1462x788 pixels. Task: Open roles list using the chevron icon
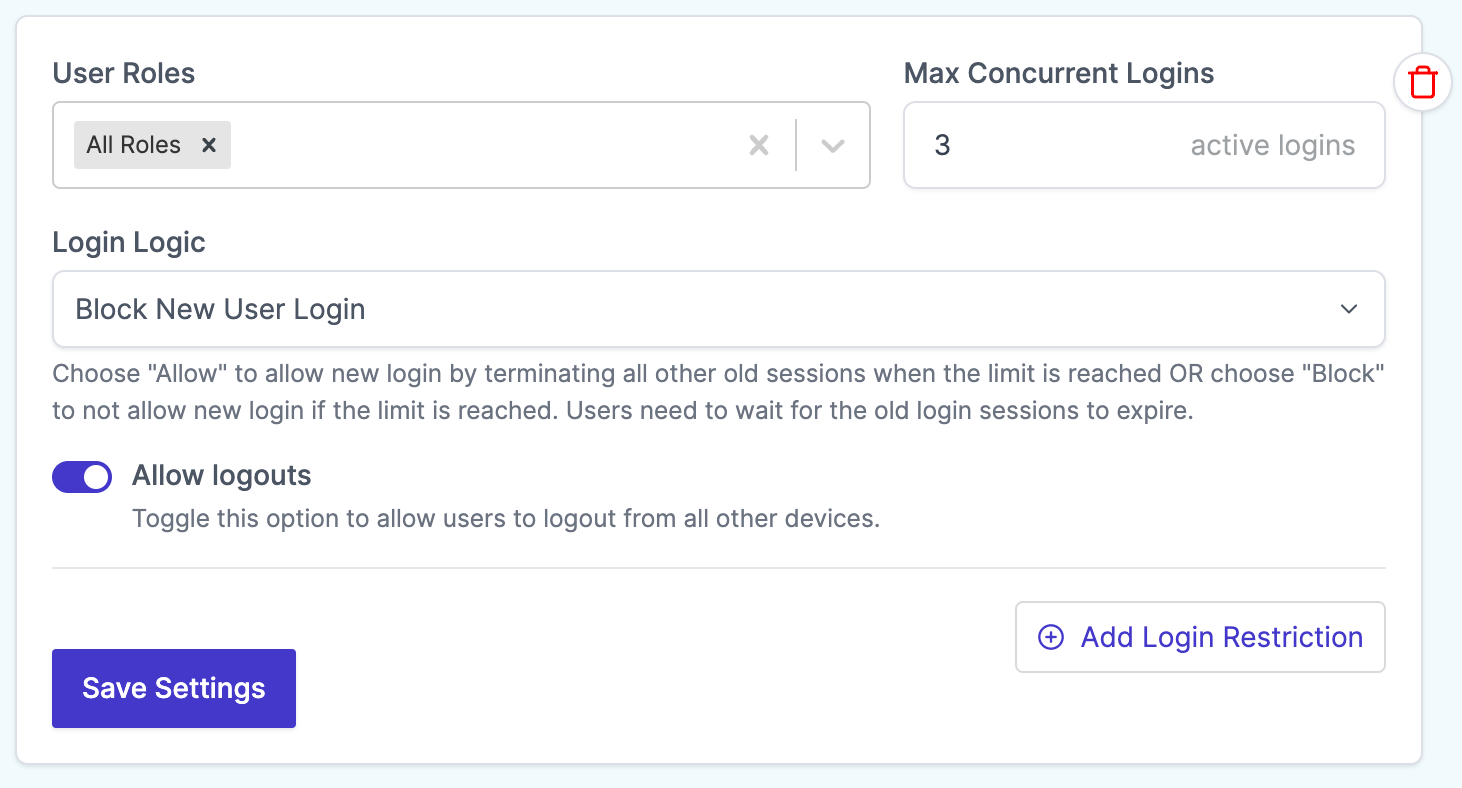(831, 145)
